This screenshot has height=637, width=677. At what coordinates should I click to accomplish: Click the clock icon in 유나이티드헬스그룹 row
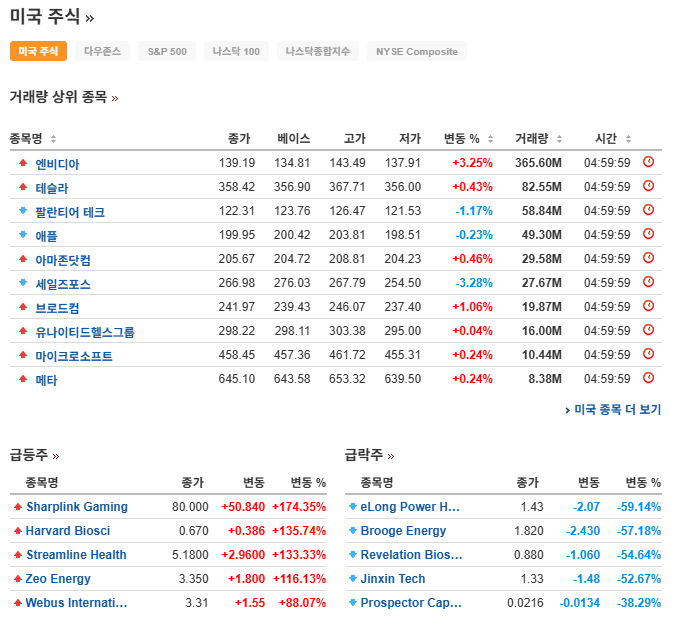[x=648, y=330]
